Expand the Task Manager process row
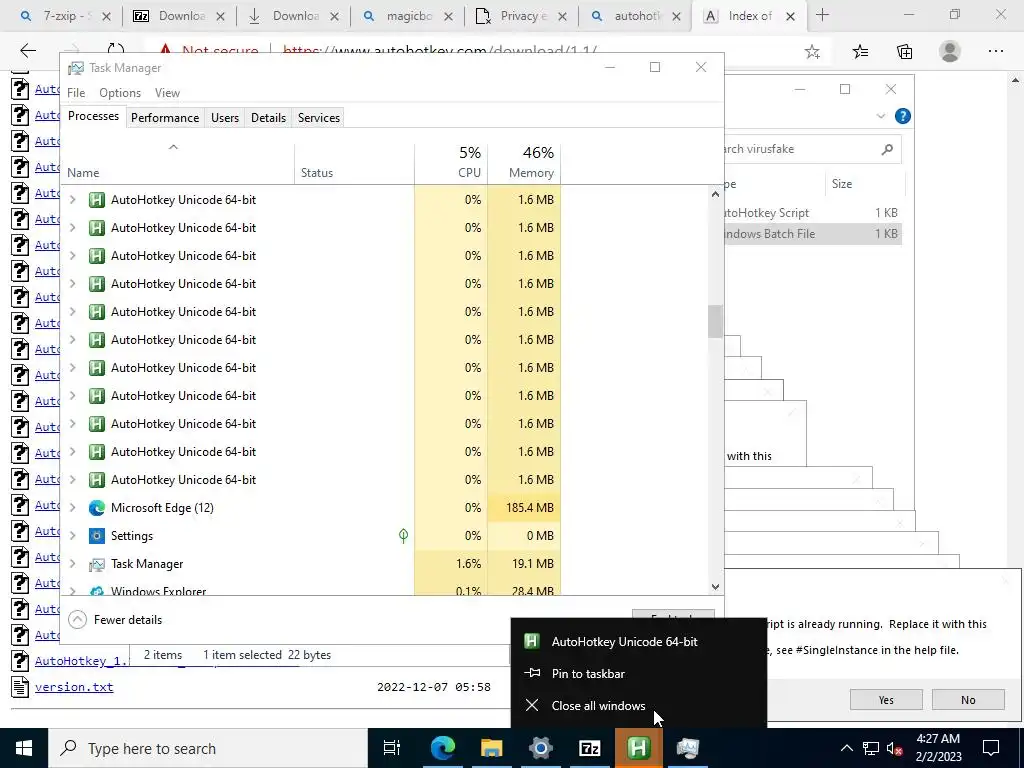Image resolution: width=1024 pixels, height=768 pixels. [x=72, y=564]
